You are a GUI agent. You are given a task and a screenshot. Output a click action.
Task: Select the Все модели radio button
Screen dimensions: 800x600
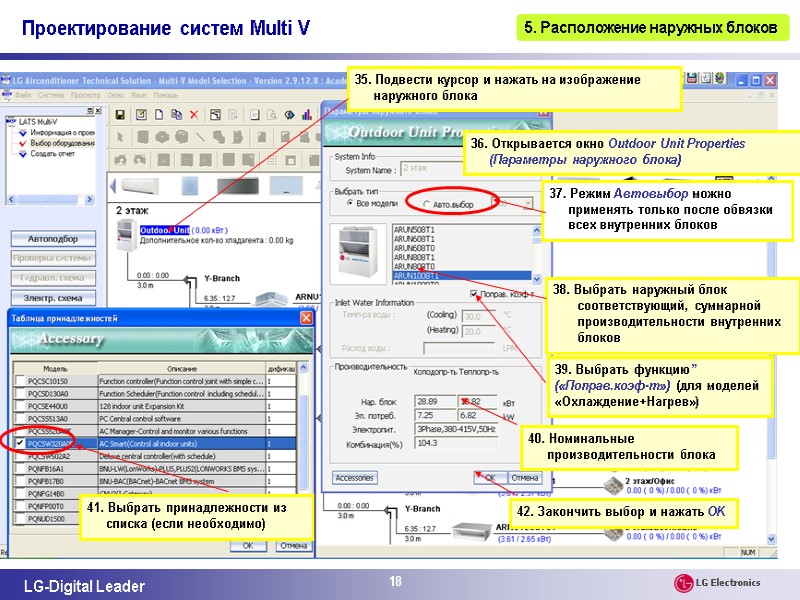[350, 203]
